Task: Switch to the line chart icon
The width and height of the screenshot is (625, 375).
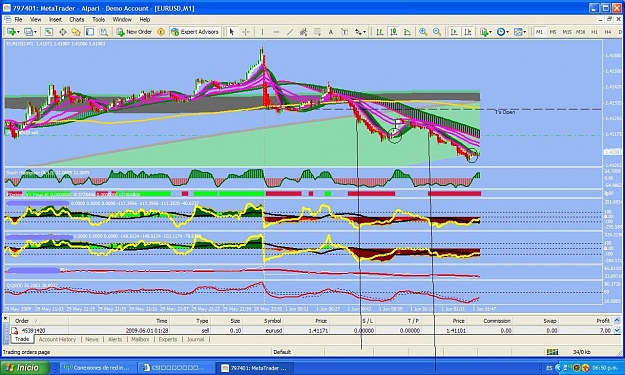Action: pyautogui.click(x=407, y=32)
